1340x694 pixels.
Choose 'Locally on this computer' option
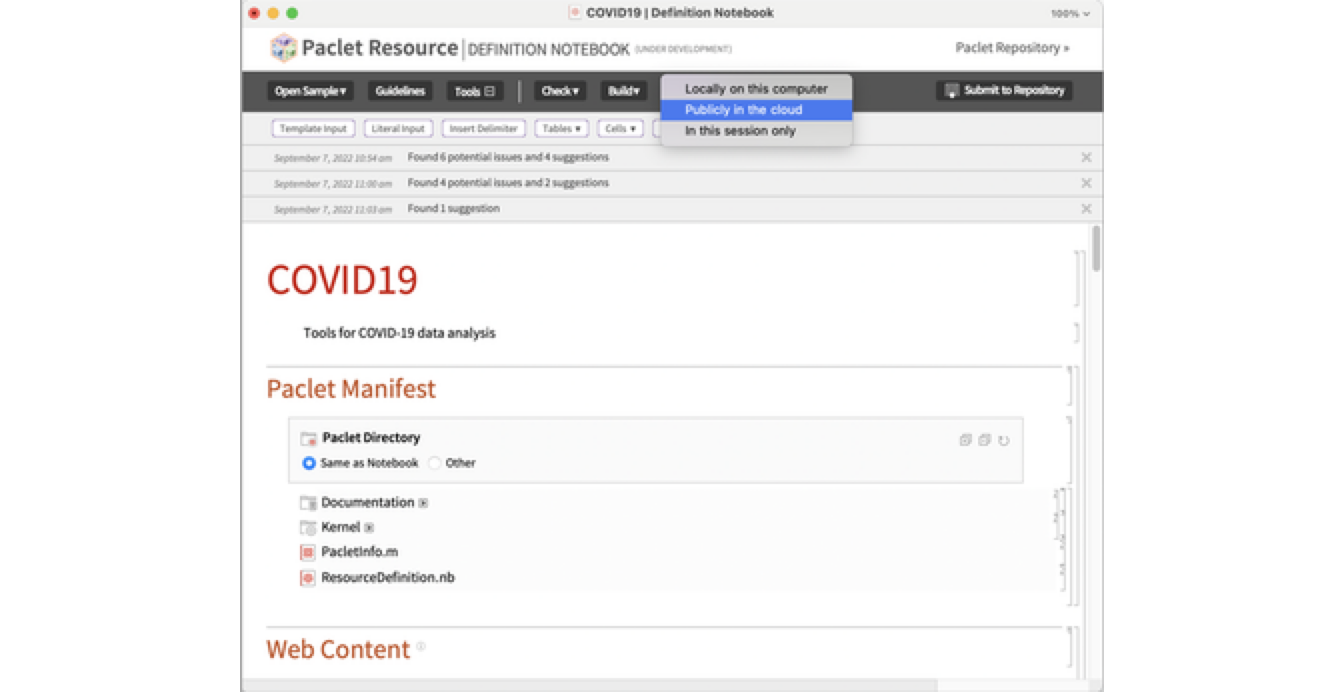tap(756, 89)
